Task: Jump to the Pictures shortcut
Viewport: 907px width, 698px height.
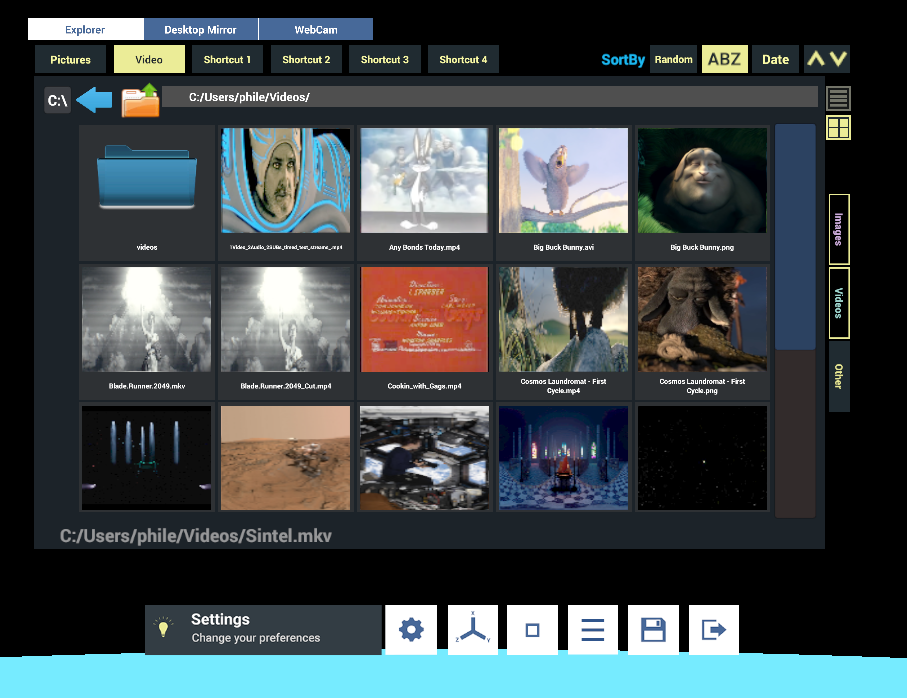Action: (71, 60)
